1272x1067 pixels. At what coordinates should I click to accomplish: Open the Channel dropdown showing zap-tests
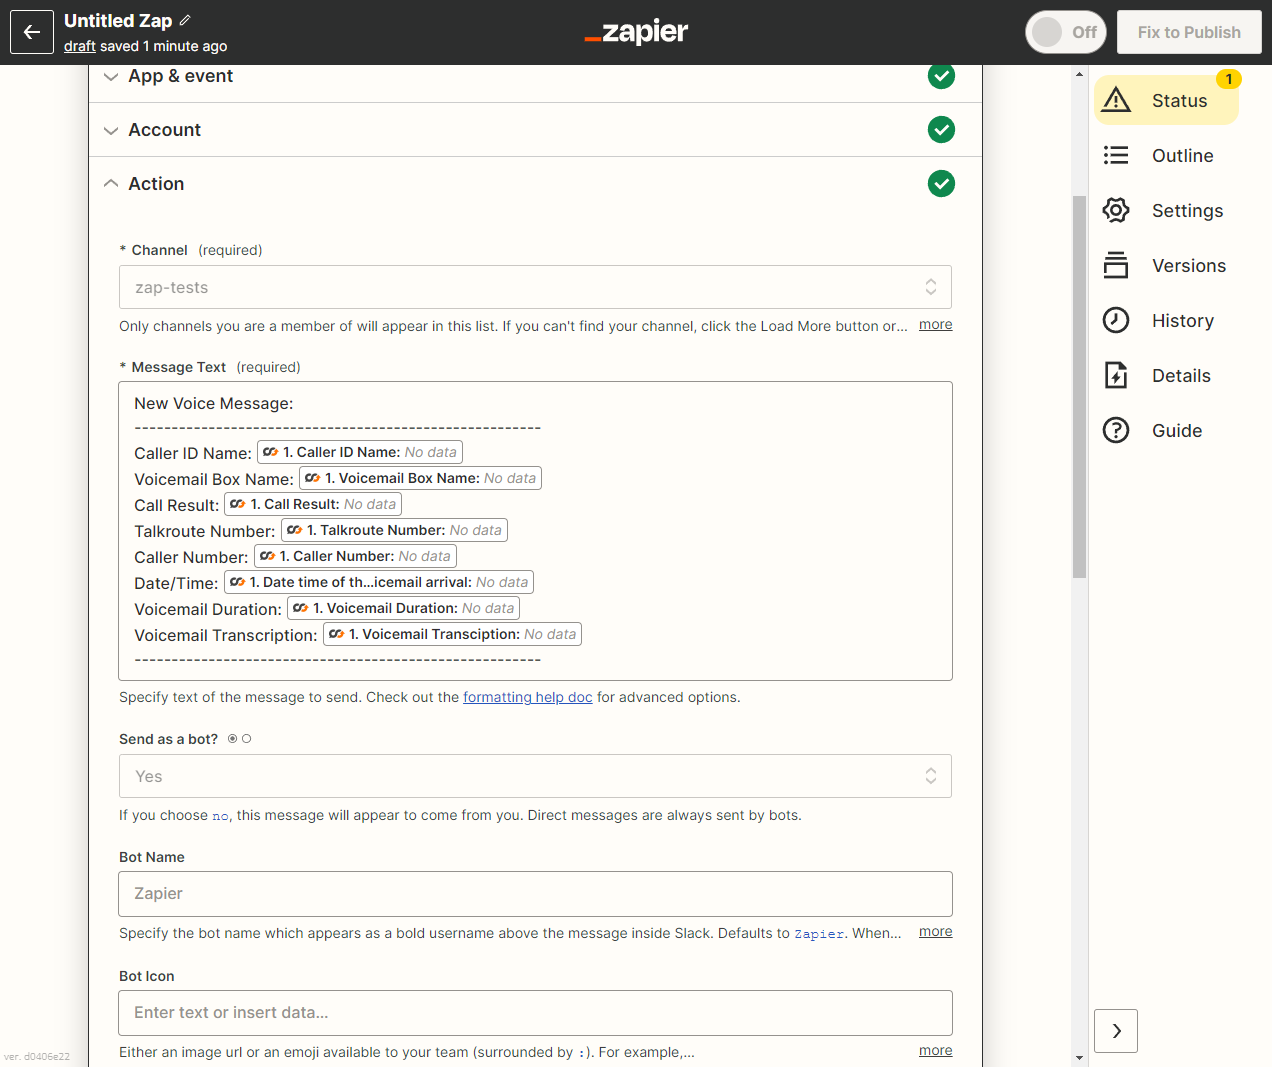point(535,287)
